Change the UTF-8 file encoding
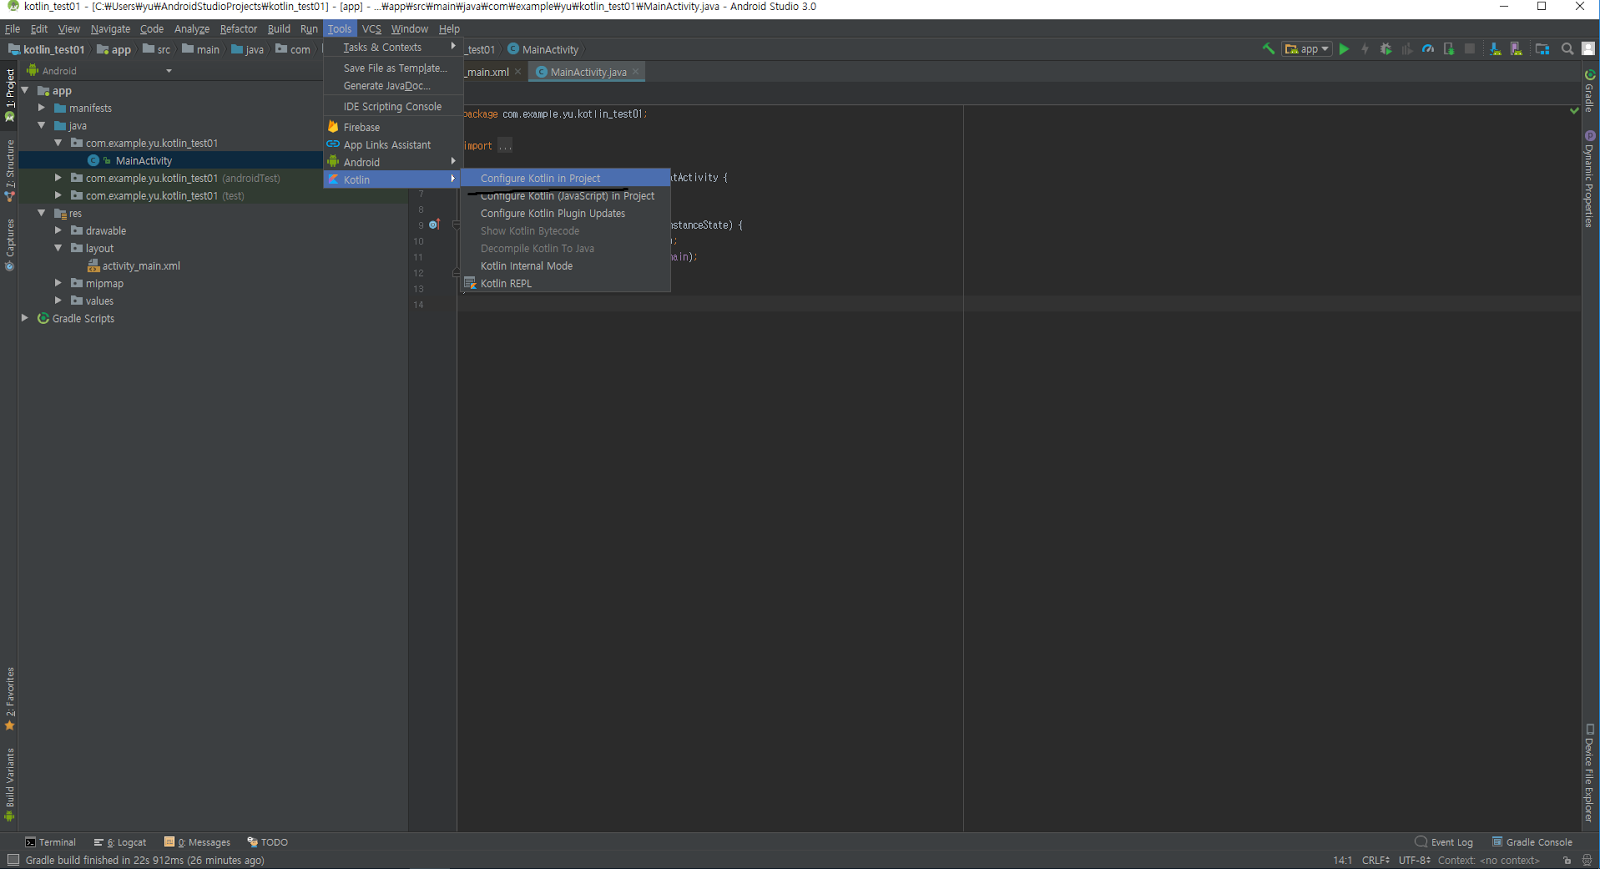The height and width of the screenshot is (869, 1600). (1414, 860)
